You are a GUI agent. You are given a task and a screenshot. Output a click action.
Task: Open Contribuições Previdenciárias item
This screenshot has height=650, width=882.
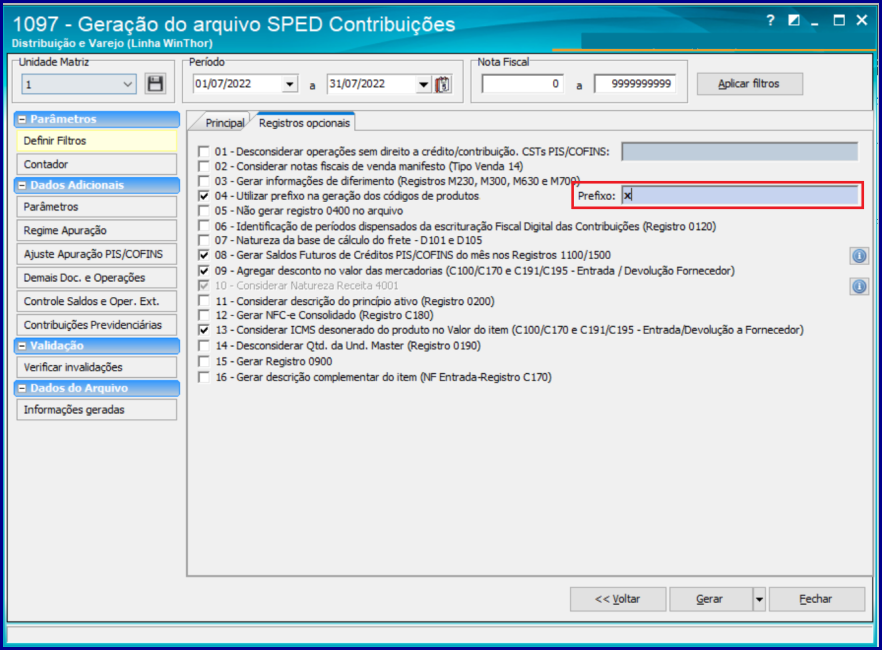click(97, 325)
